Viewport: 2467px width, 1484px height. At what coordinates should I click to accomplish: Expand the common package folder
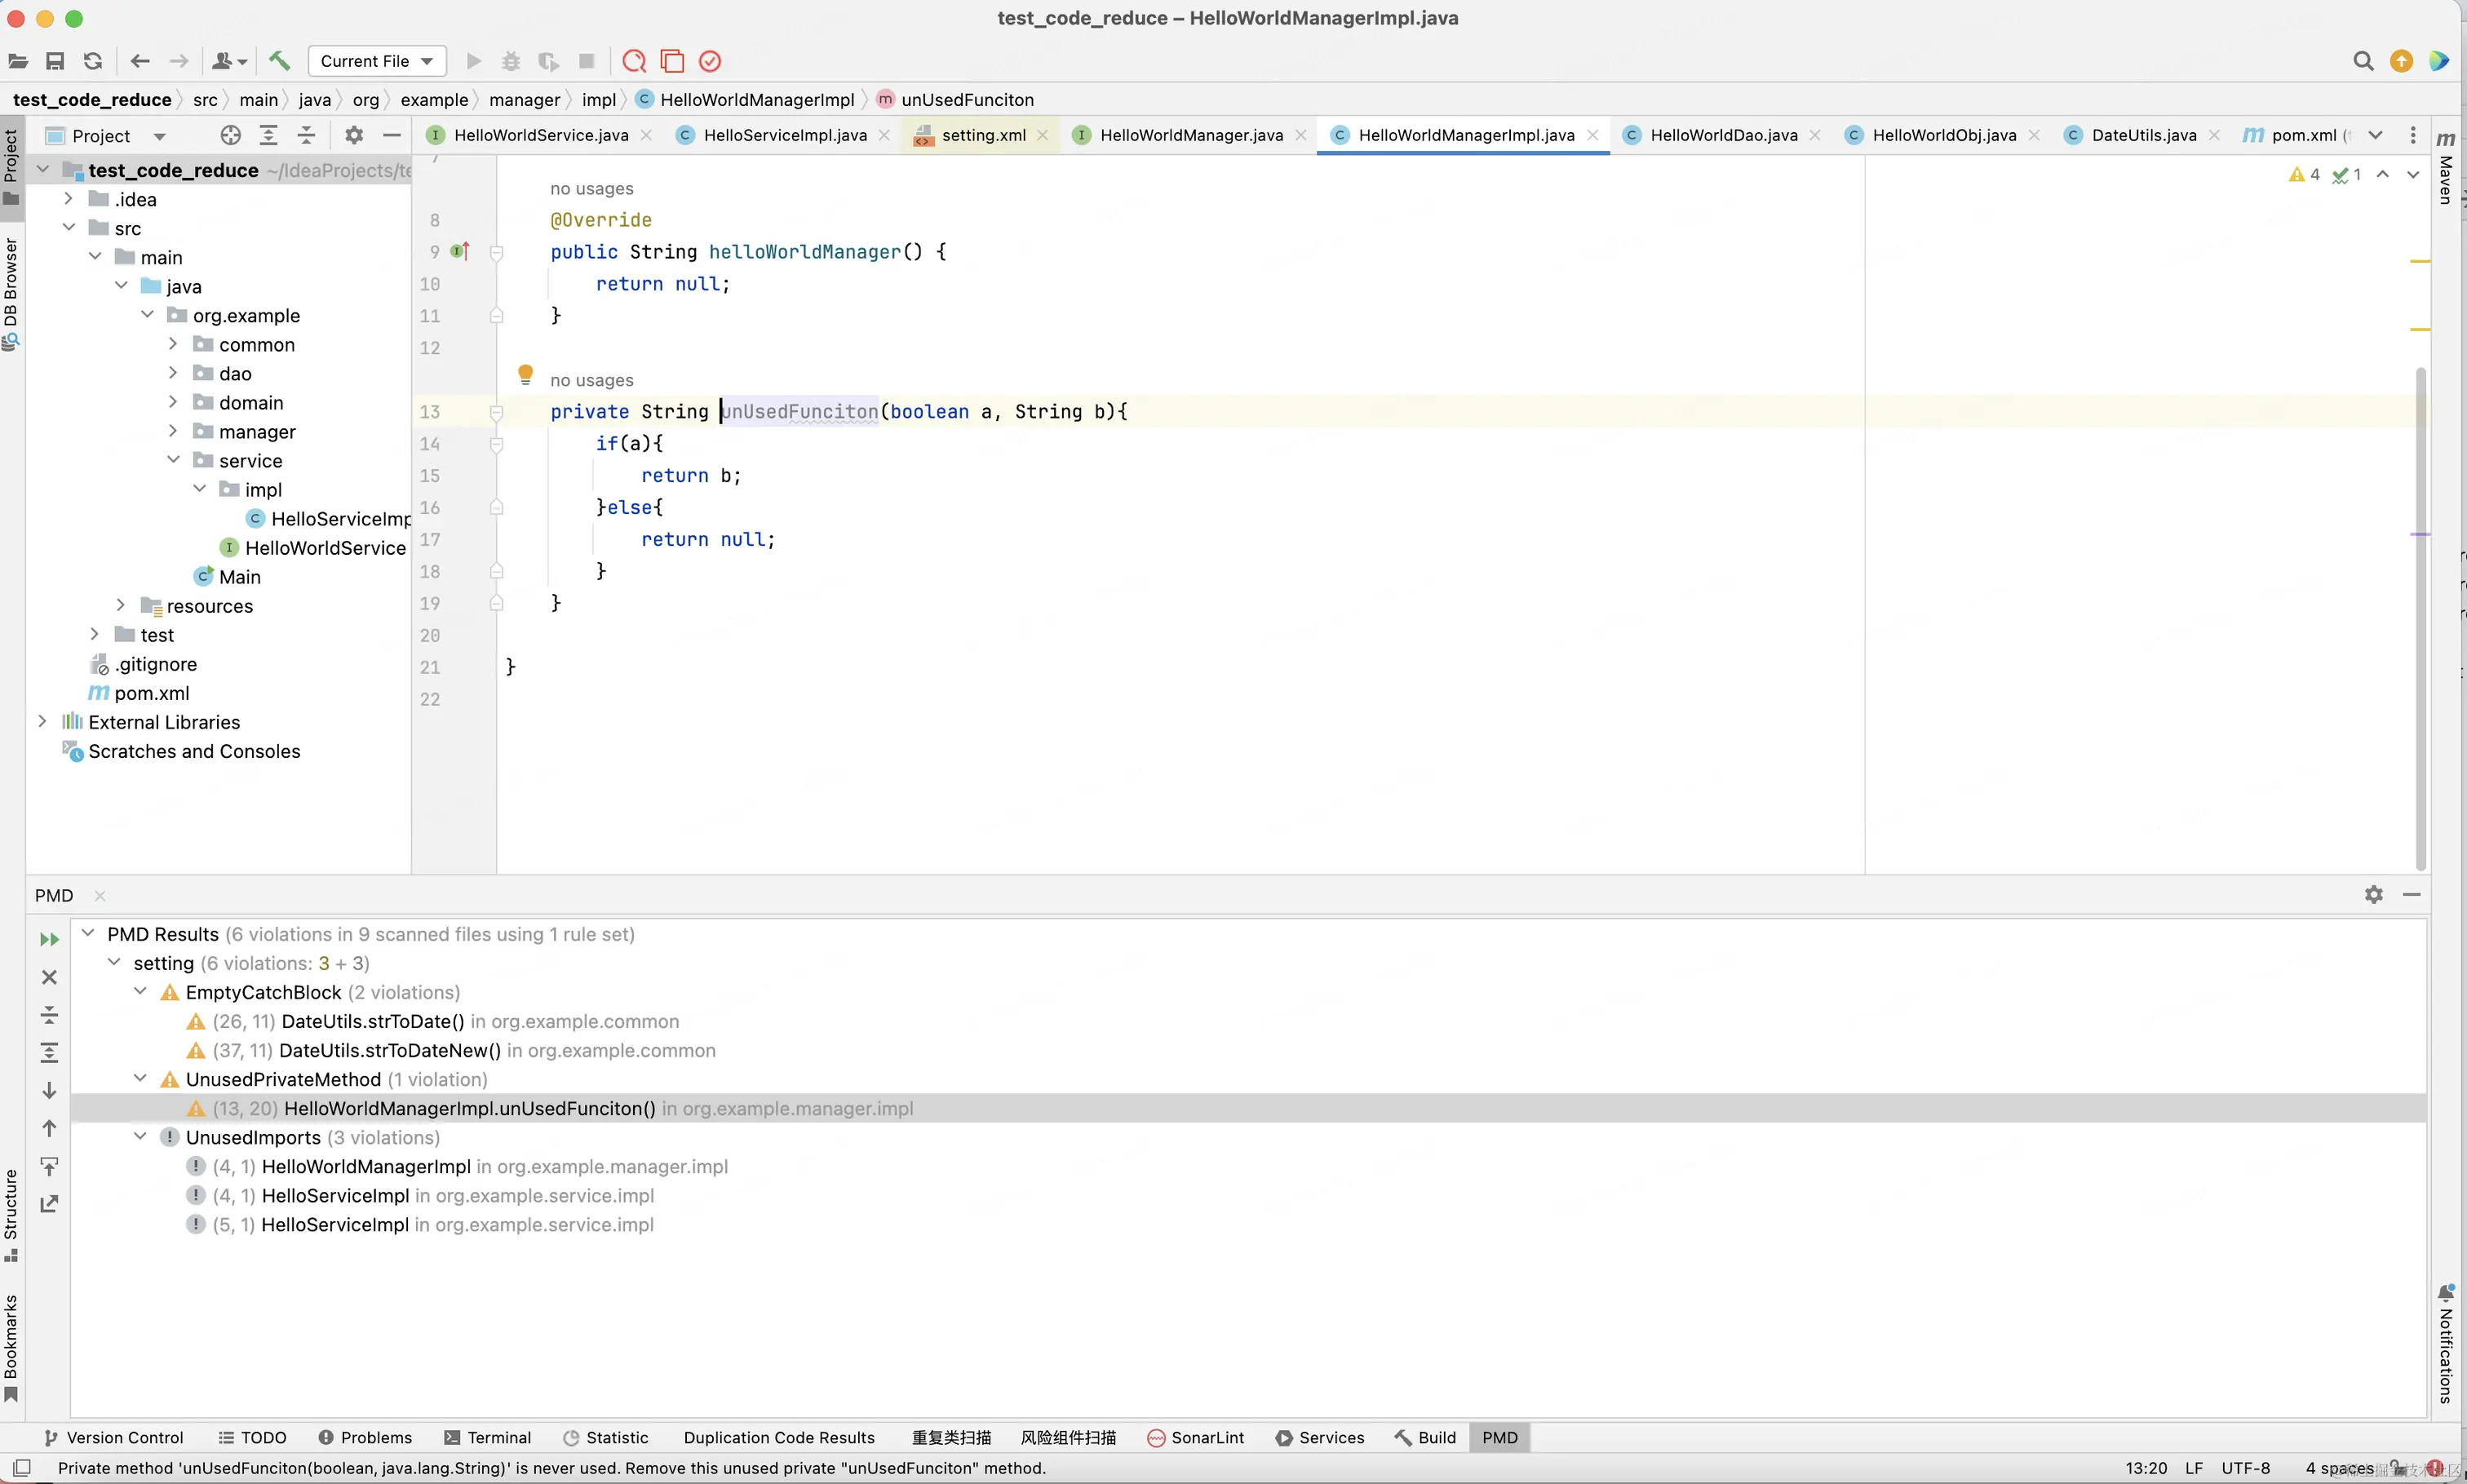click(173, 344)
